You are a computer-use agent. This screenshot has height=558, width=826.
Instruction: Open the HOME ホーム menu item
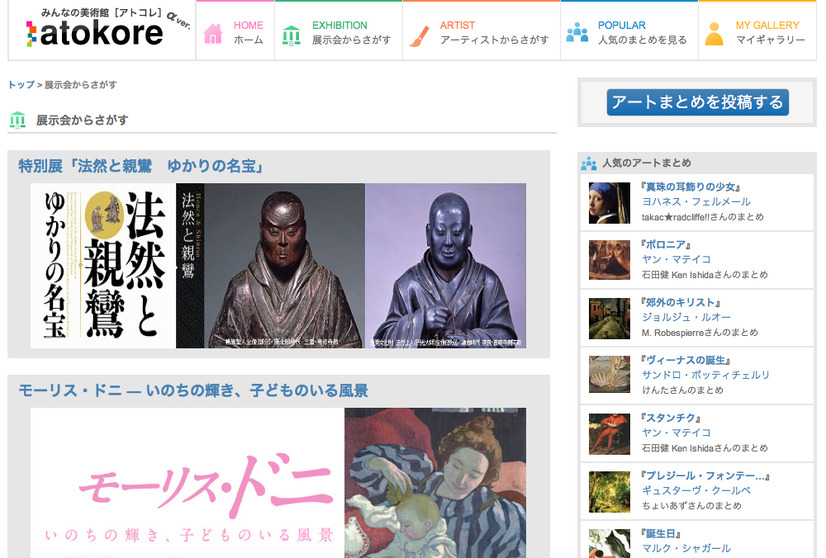[x=235, y=31]
